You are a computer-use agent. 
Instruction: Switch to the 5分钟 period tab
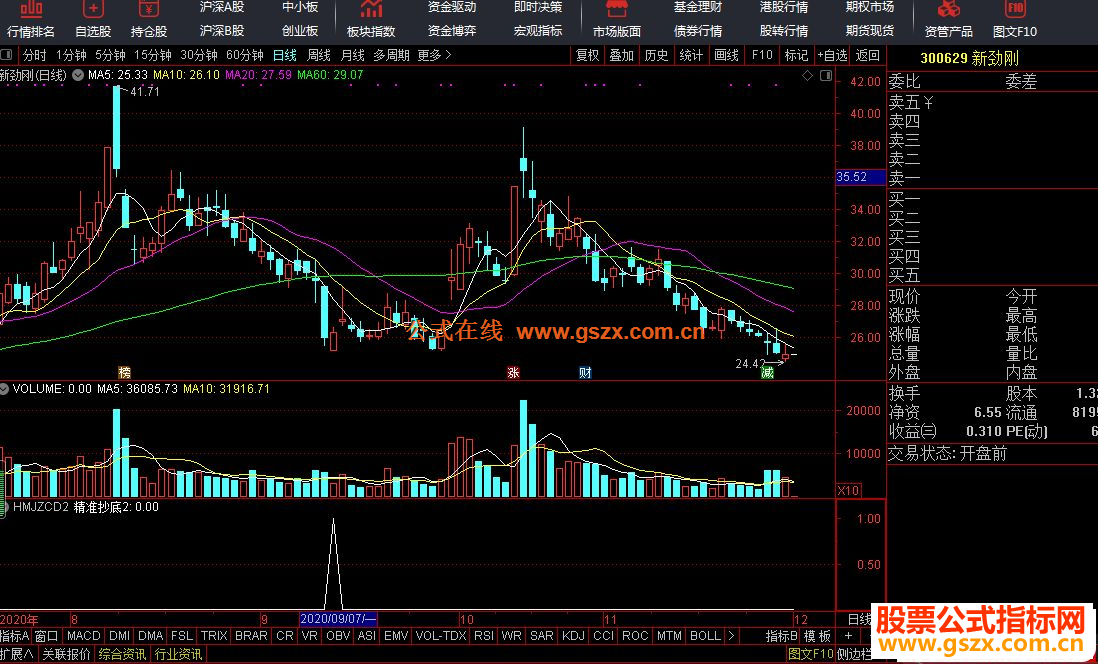point(111,55)
